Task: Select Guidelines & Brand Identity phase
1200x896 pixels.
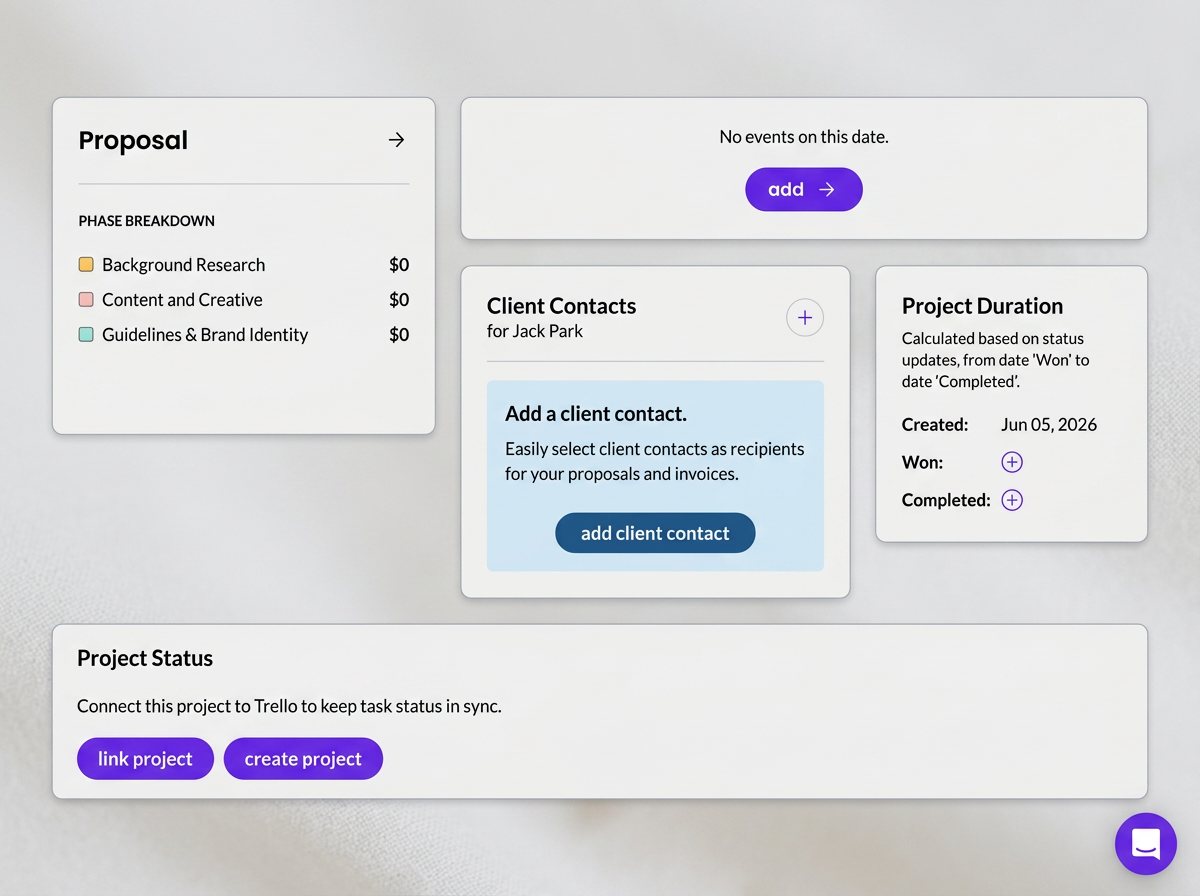Action: [244, 335]
